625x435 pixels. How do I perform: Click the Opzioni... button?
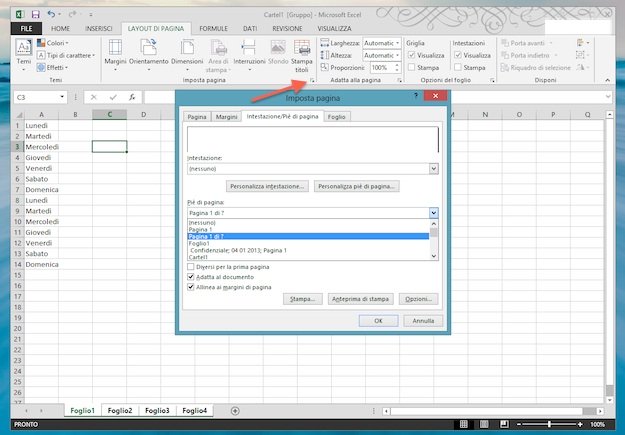pyautogui.click(x=419, y=299)
